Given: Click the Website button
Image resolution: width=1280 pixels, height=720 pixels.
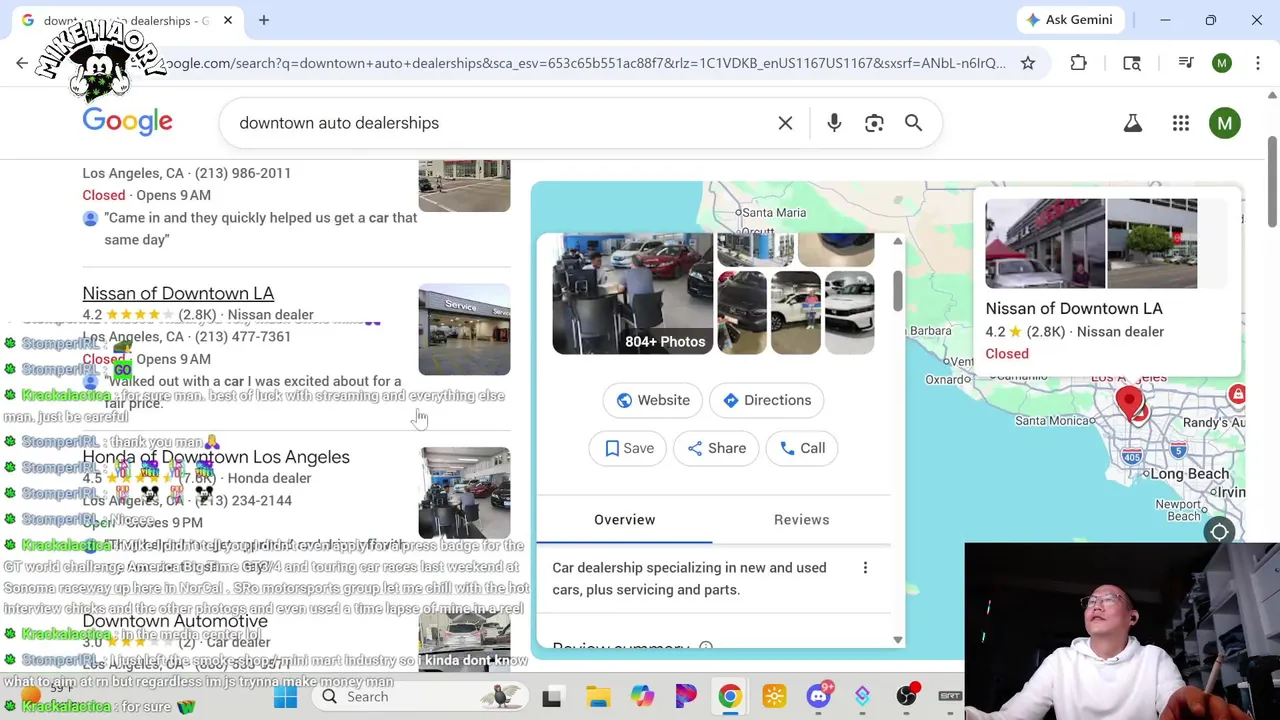Looking at the screenshot, I should 653,400.
